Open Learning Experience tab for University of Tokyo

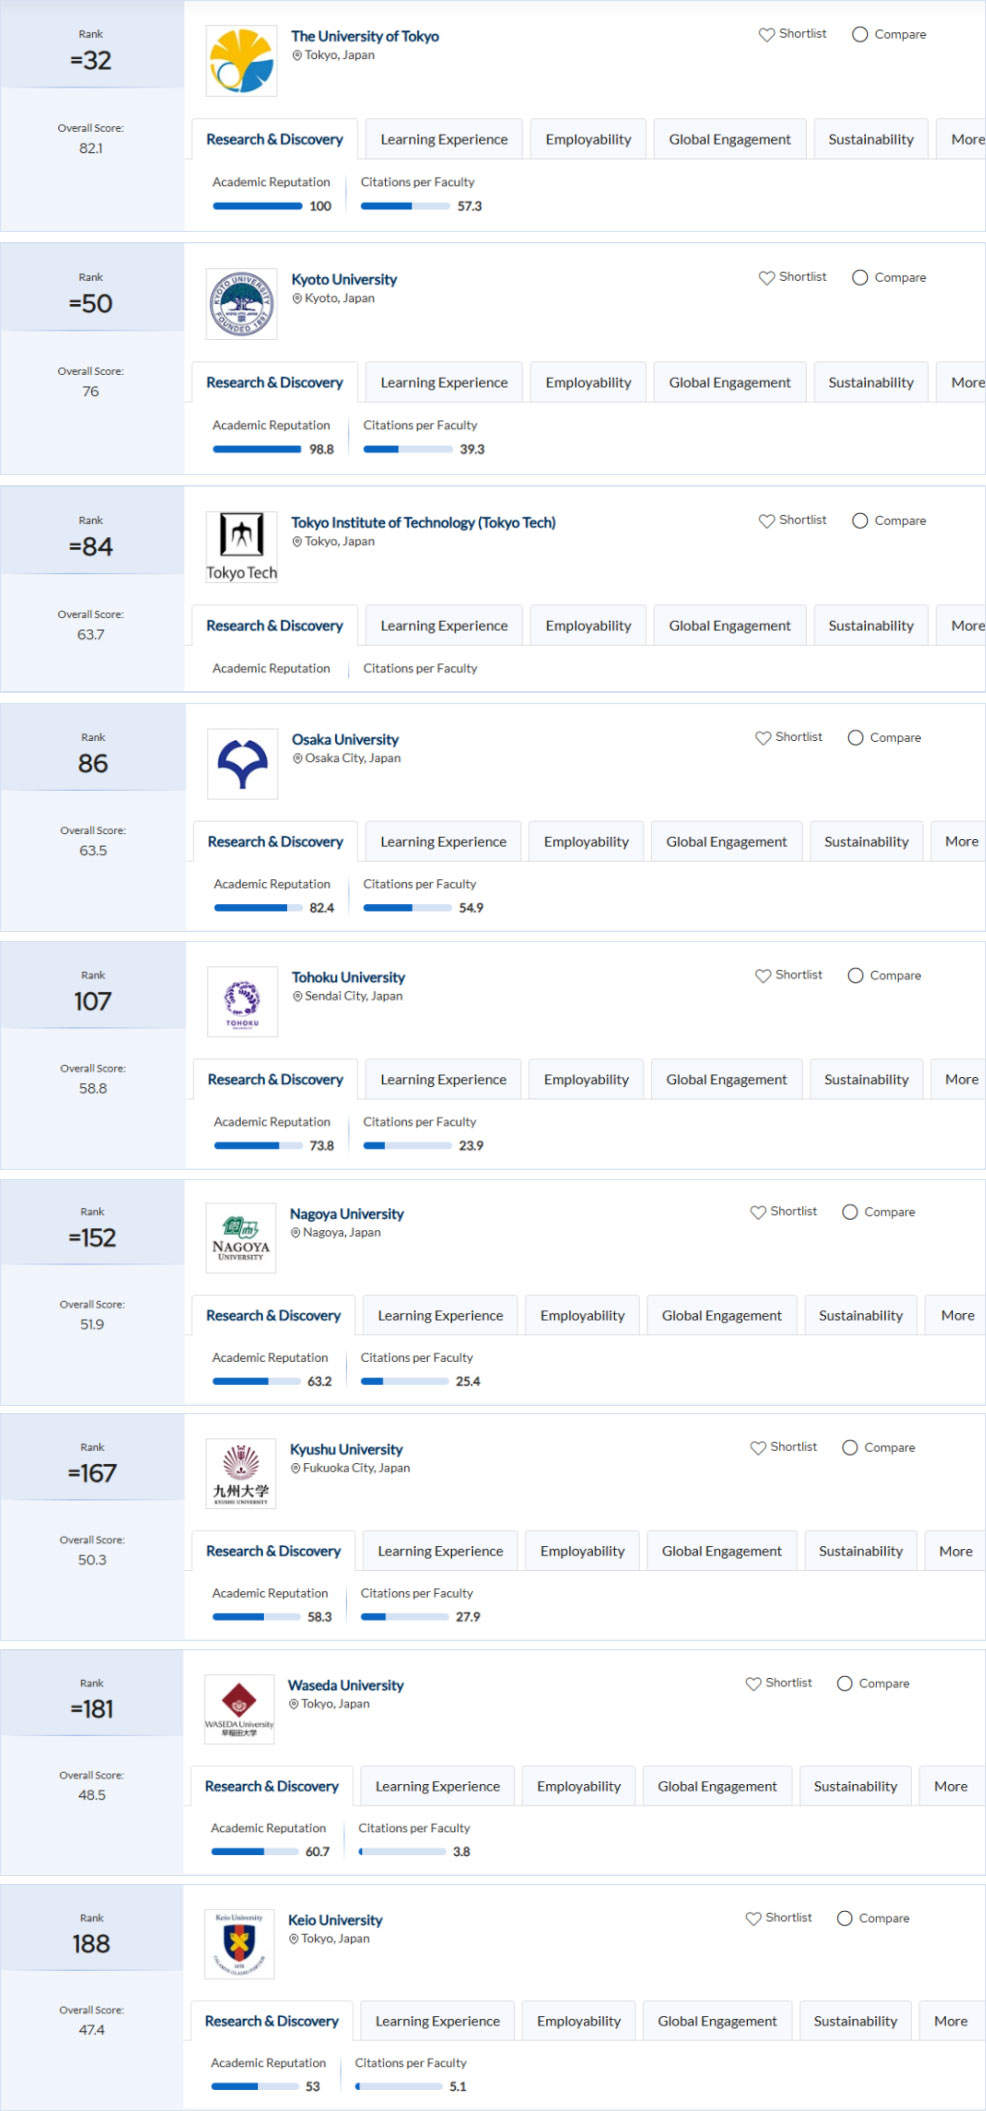(x=444, y=140)
